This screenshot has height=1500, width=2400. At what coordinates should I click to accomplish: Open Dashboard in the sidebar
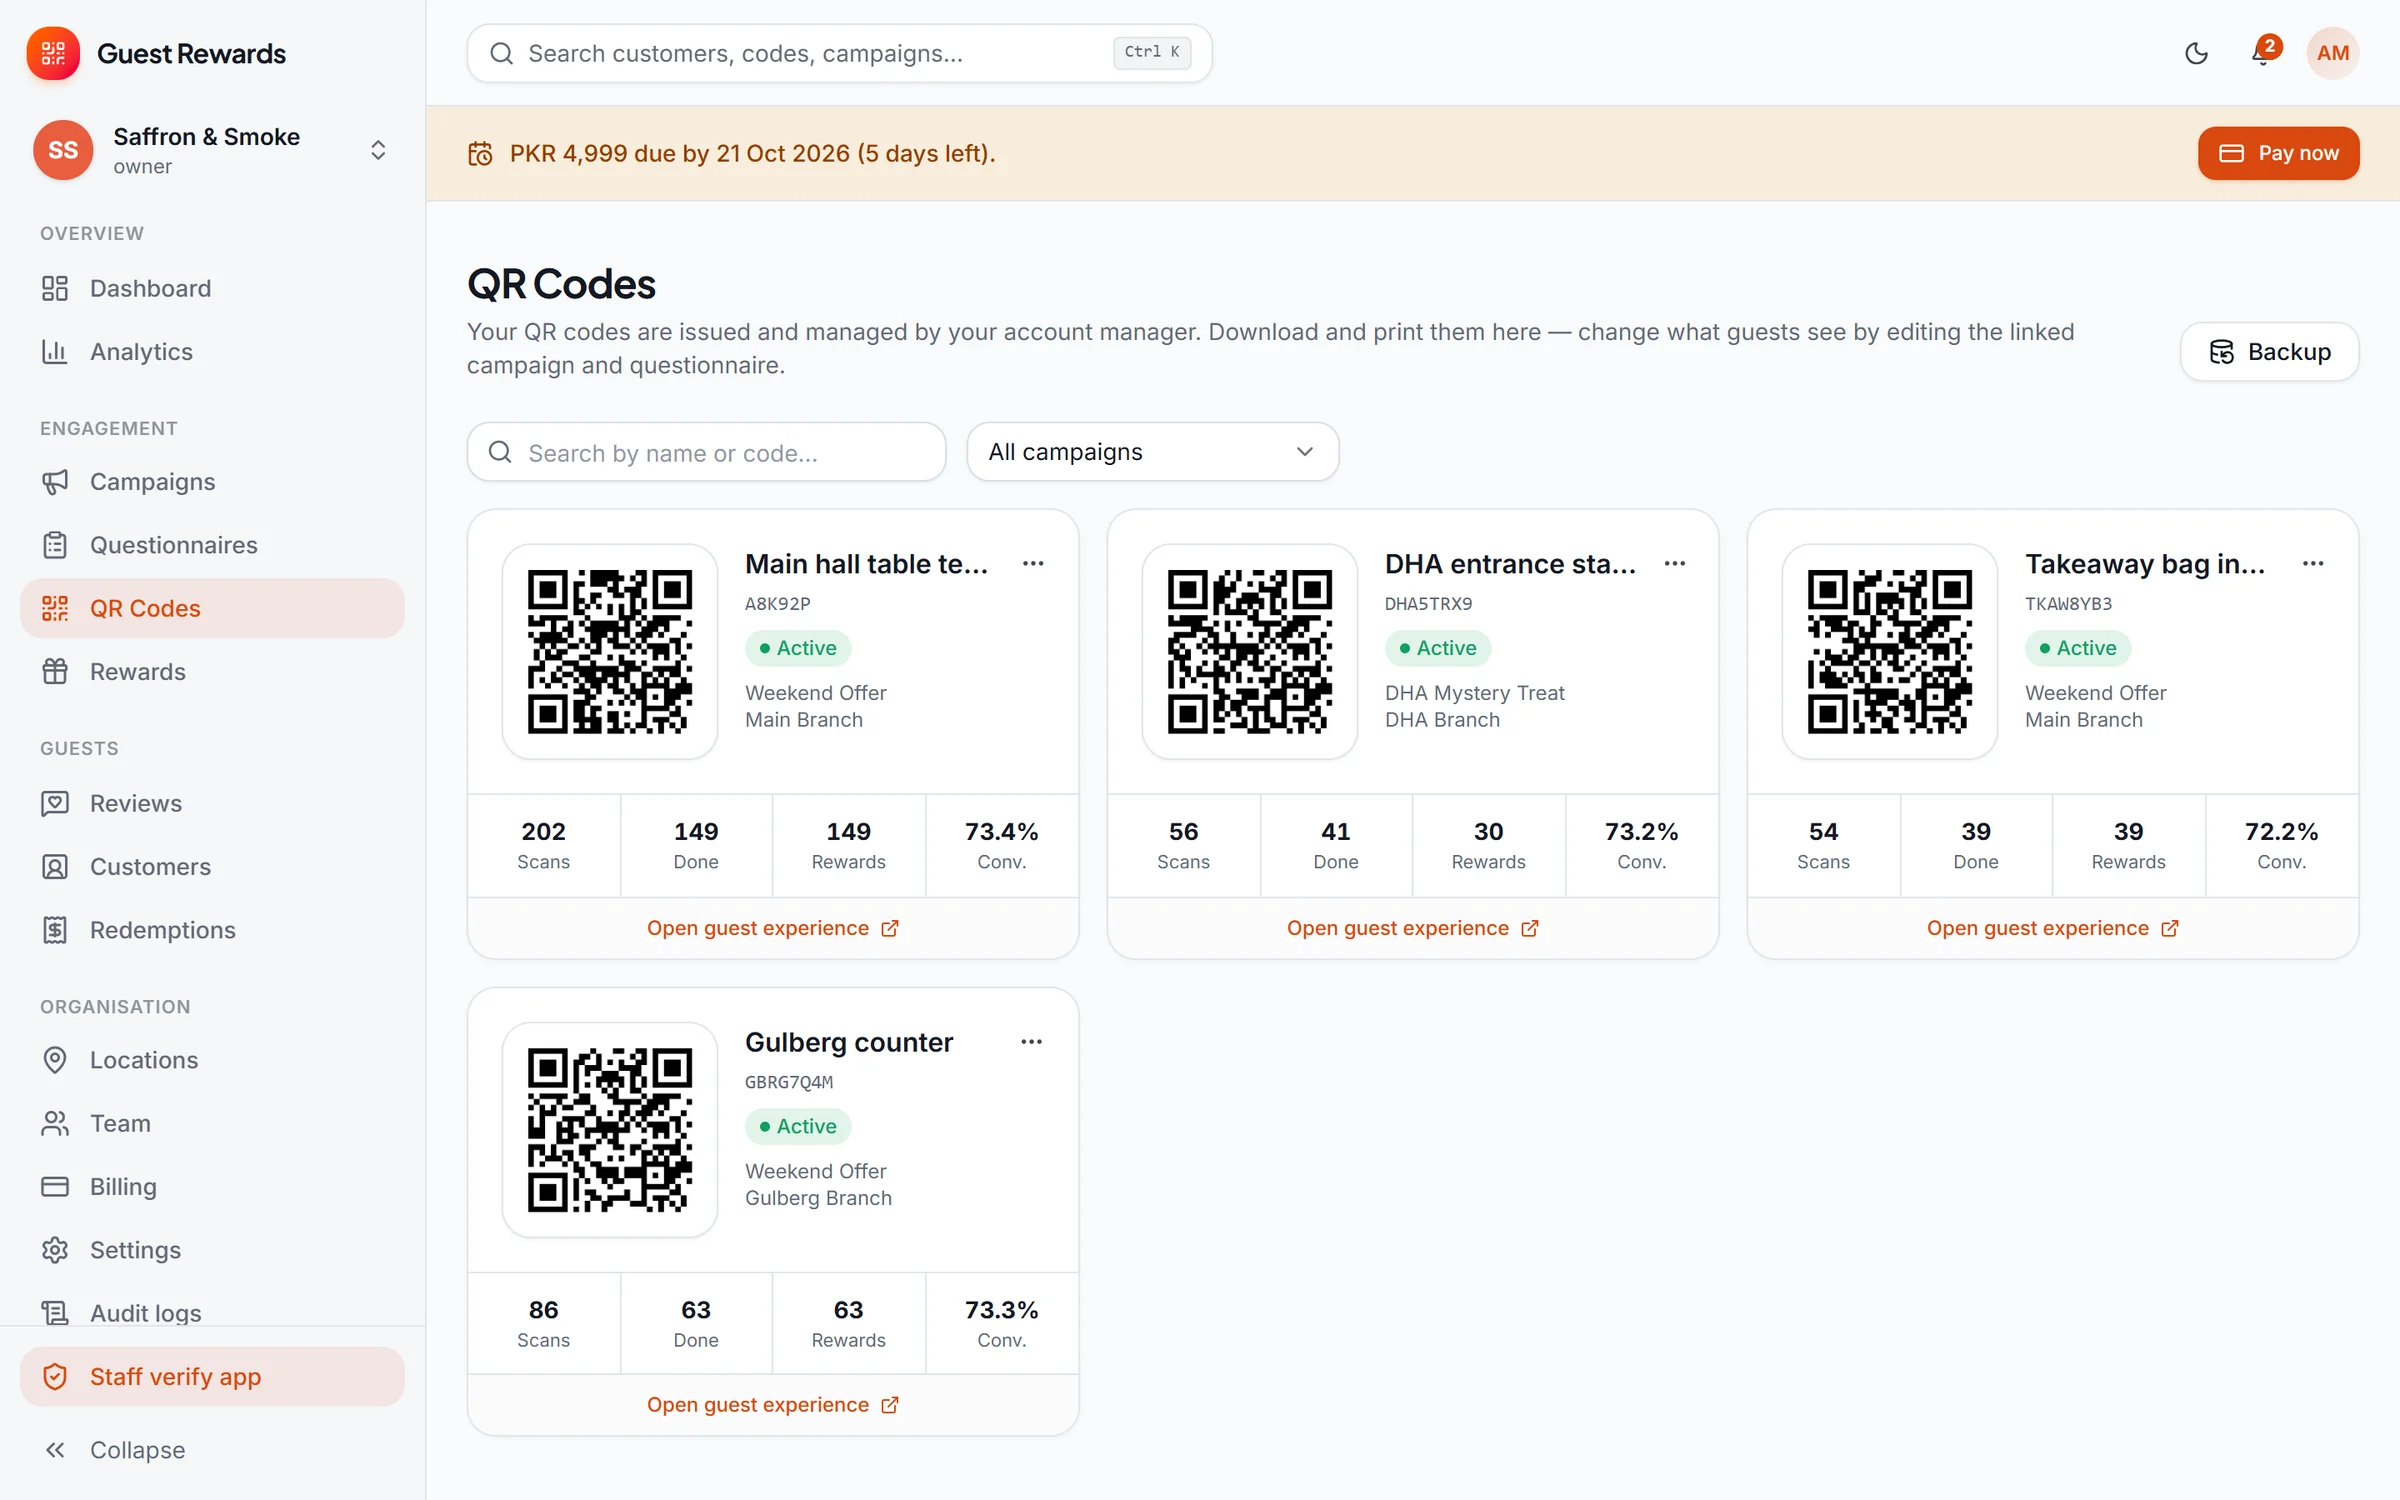[212, 288]
